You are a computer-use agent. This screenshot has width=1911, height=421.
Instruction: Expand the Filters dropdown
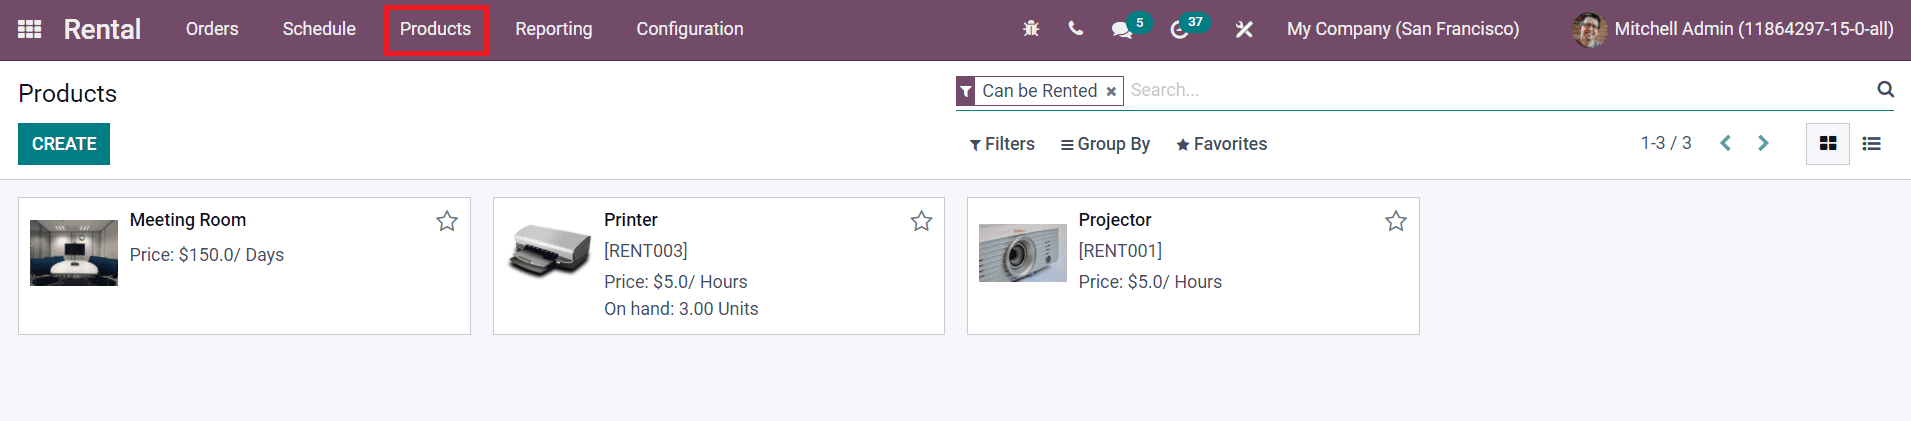tap(1002, 144)
